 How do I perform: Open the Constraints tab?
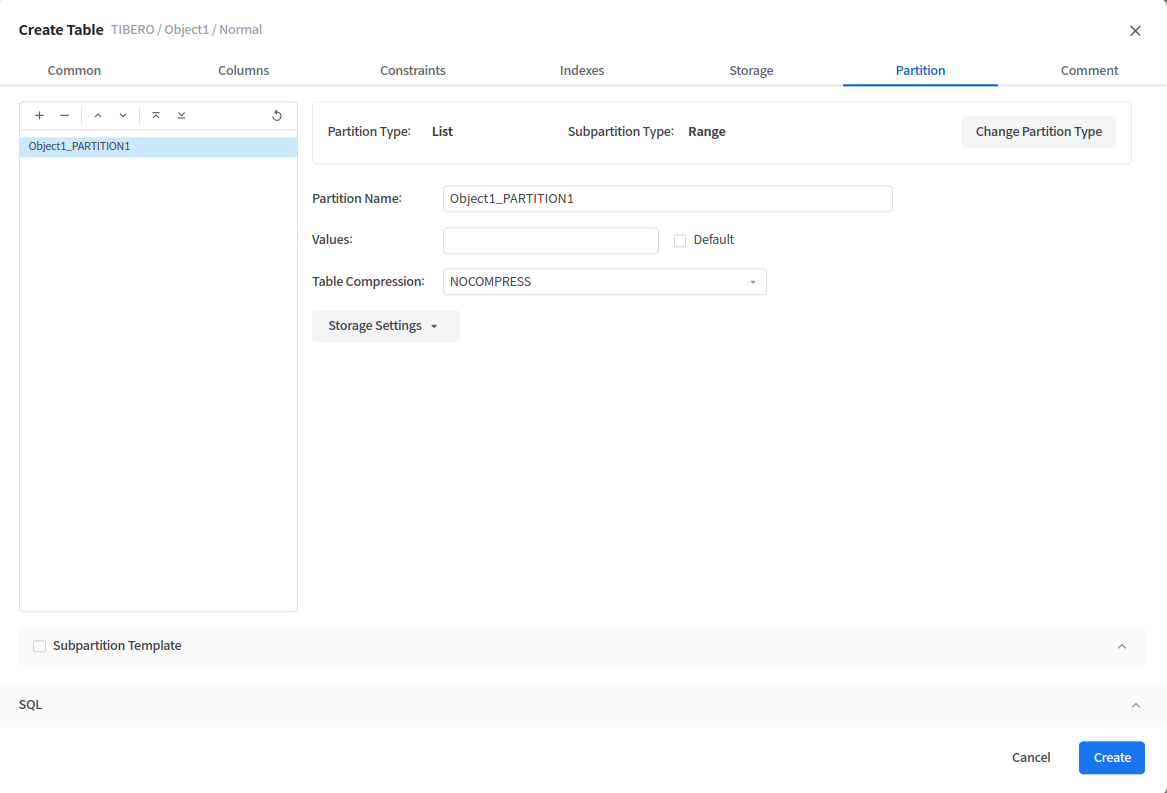(x=413, y=71)
